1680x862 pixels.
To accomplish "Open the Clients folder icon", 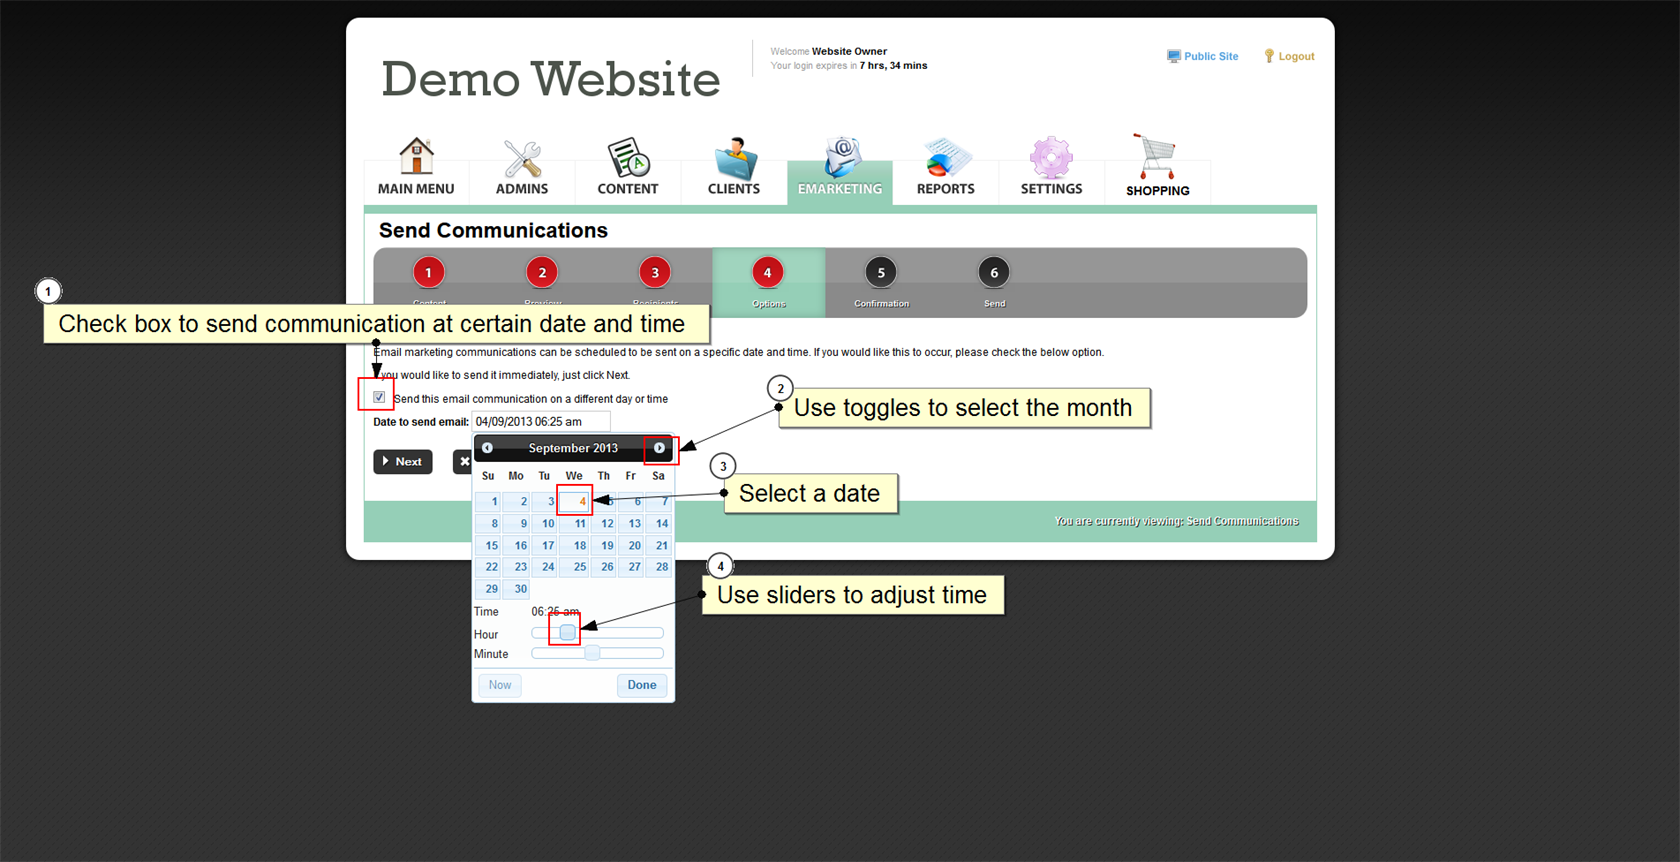I will (735, 159).
